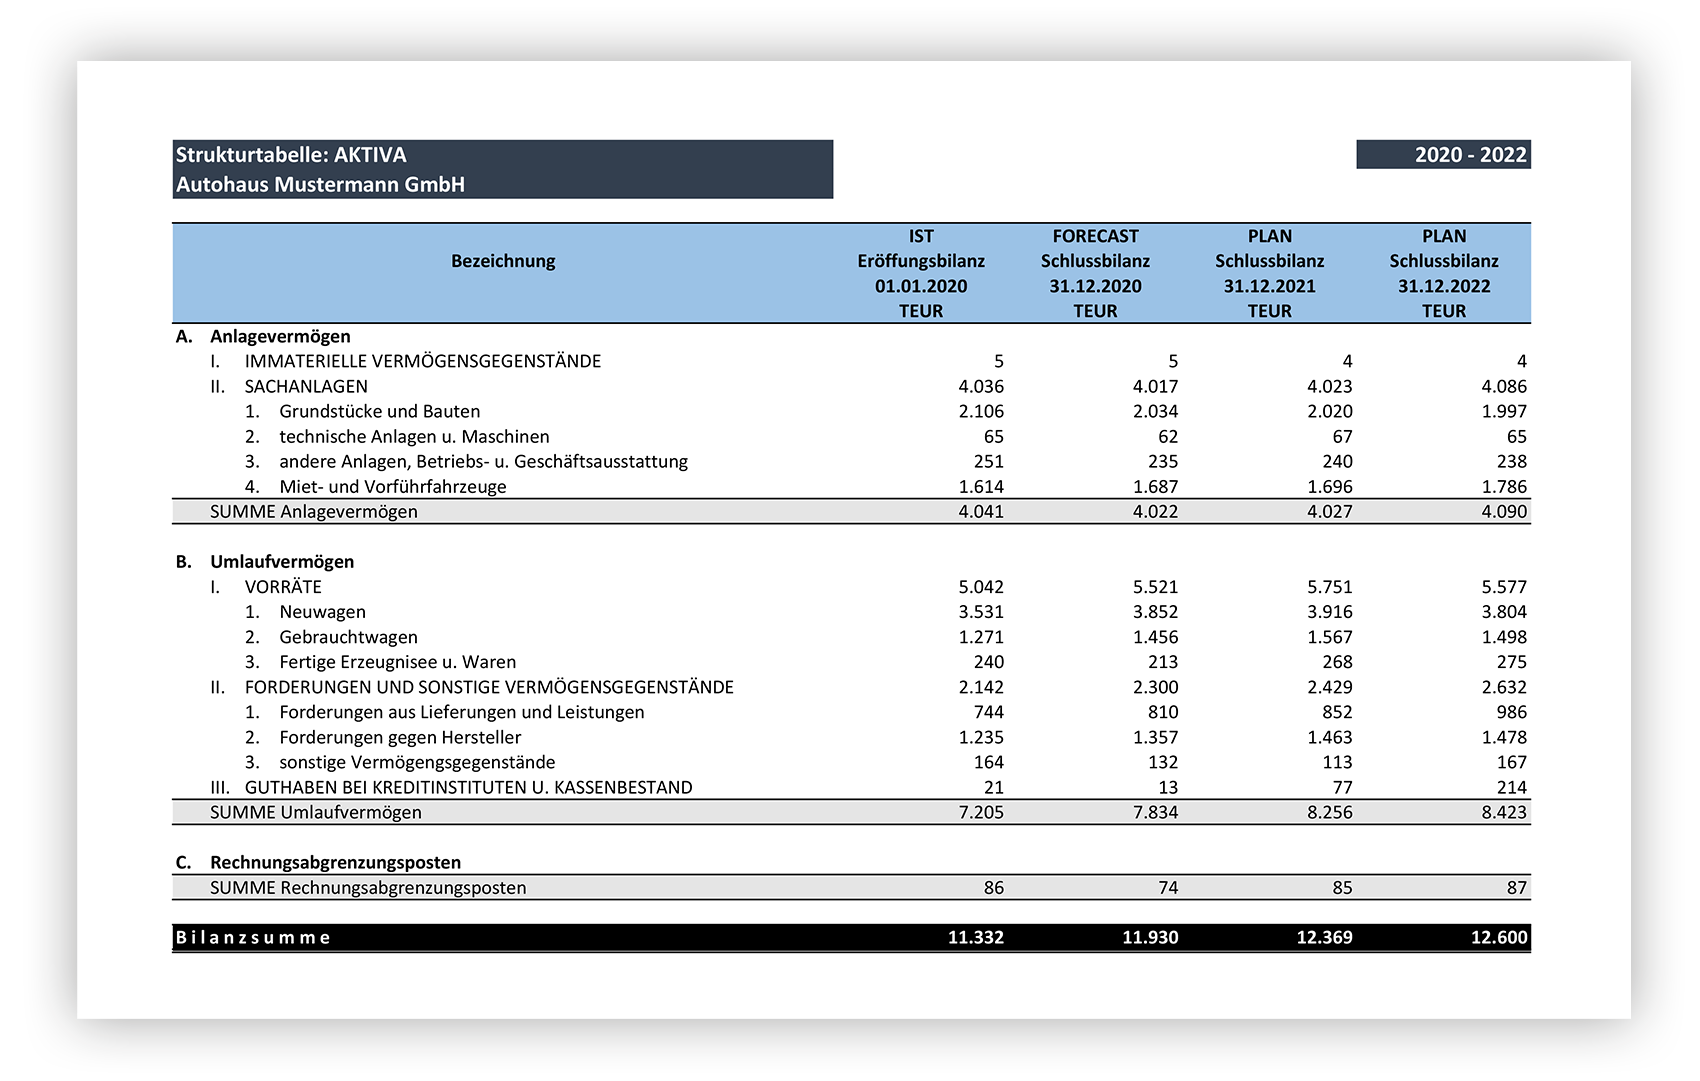Select the PLAN Schlussbilanz 31.12.2021 column header
The height and width of the screenshot is (1081, 1700).
pyautogui.click(x=1269, y=273)
